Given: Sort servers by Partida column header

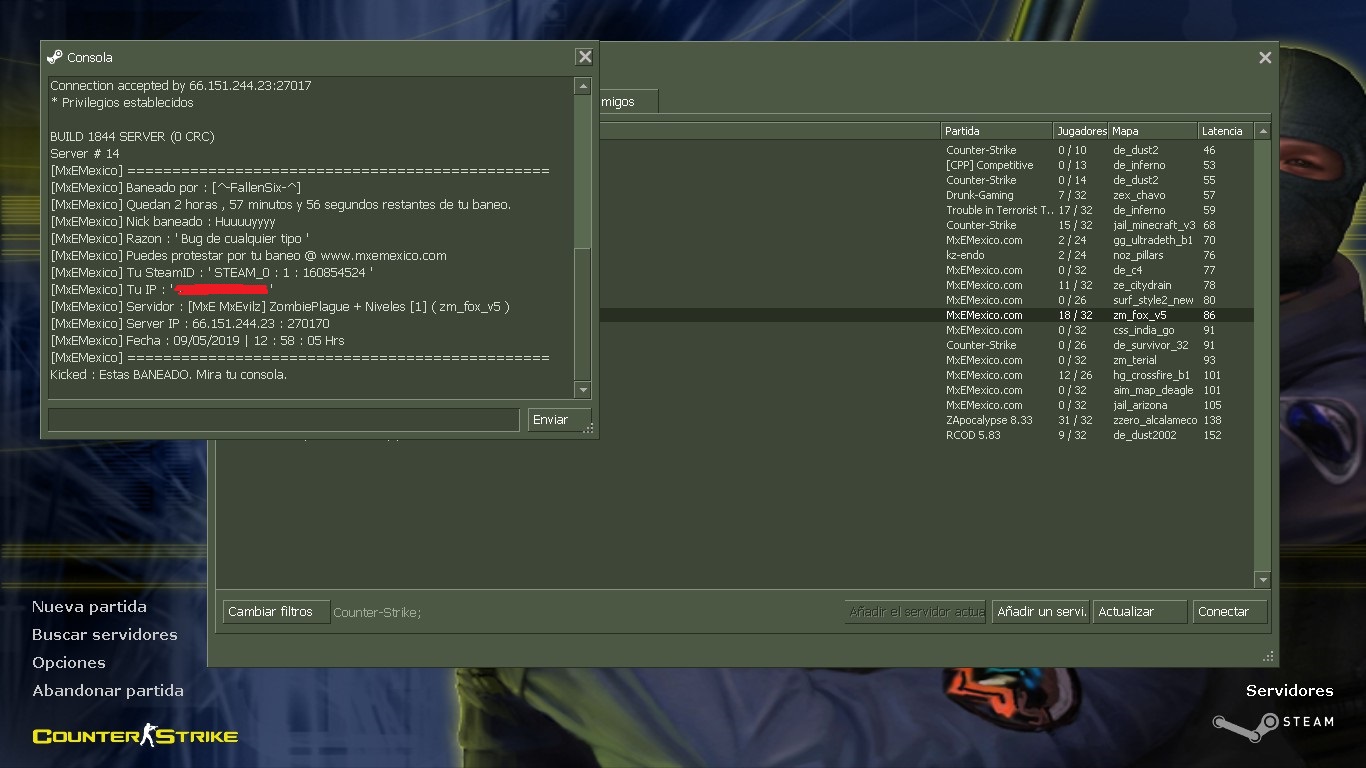Looking at the screenshot, I should tap(997, 131).
